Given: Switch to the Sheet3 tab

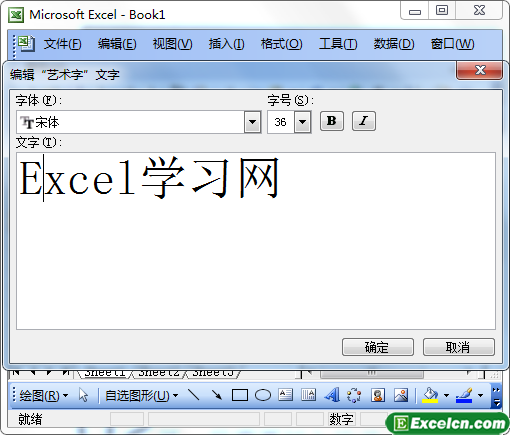Looking at the screenshot, I should [x=213, y=373].
